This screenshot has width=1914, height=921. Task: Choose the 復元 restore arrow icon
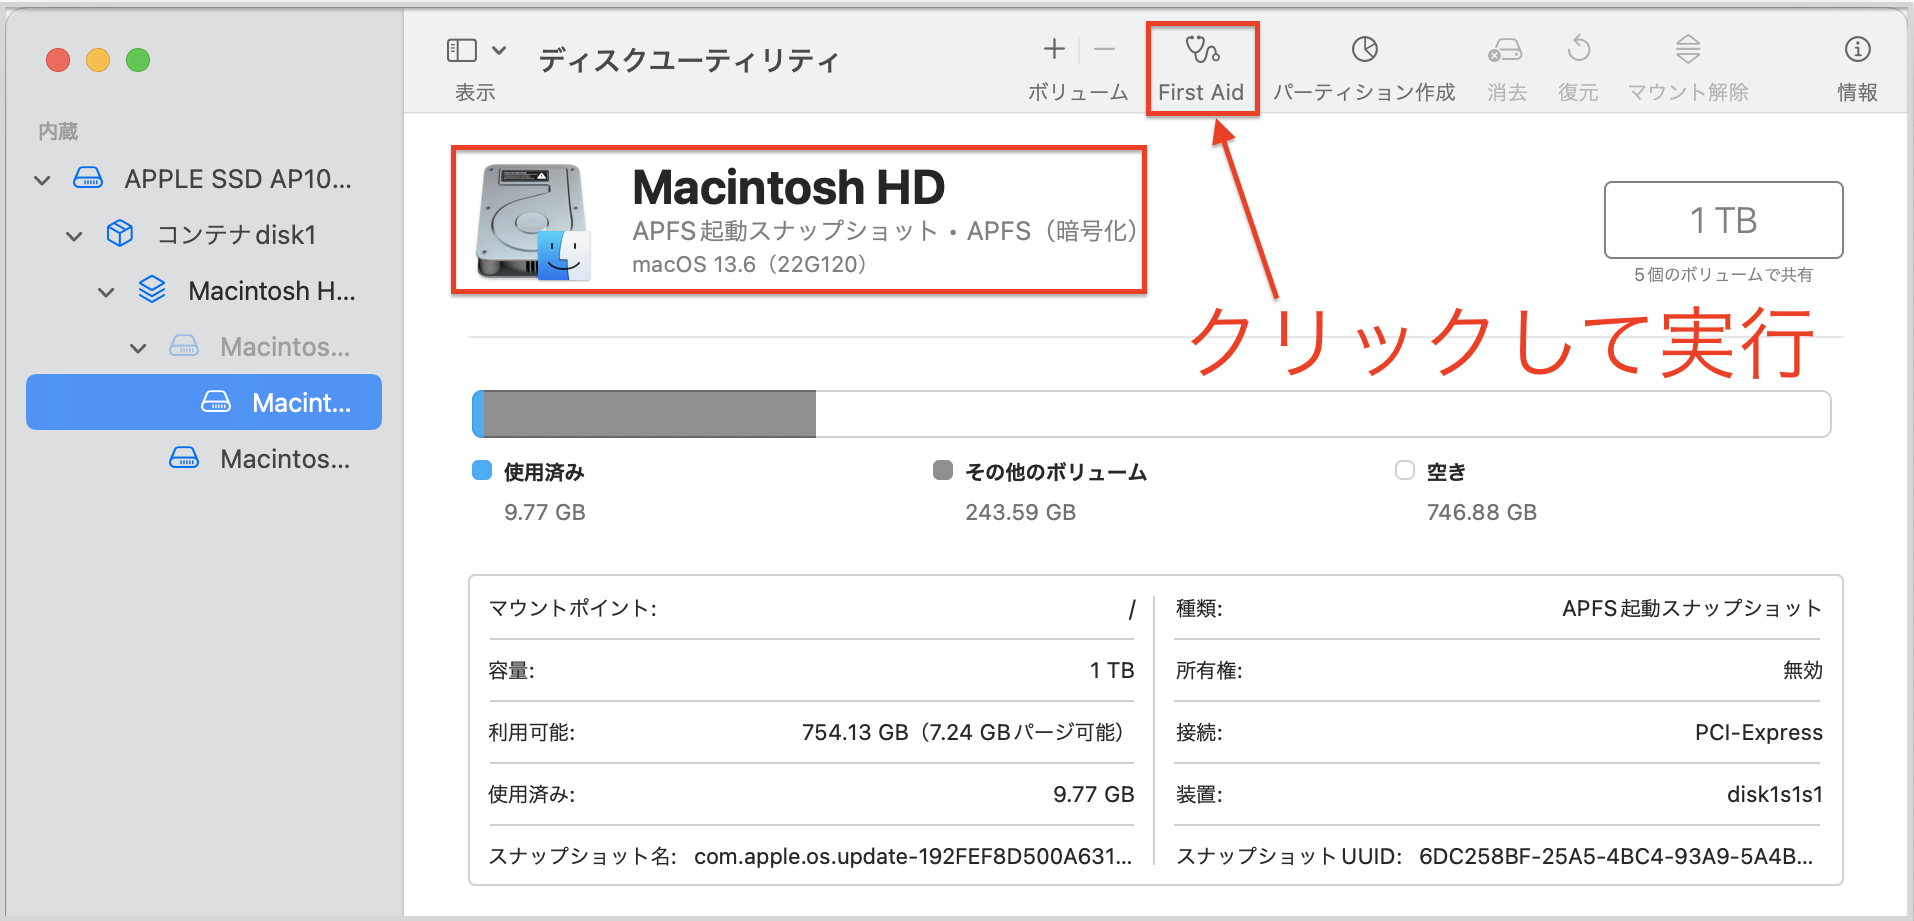point(1579,49)
